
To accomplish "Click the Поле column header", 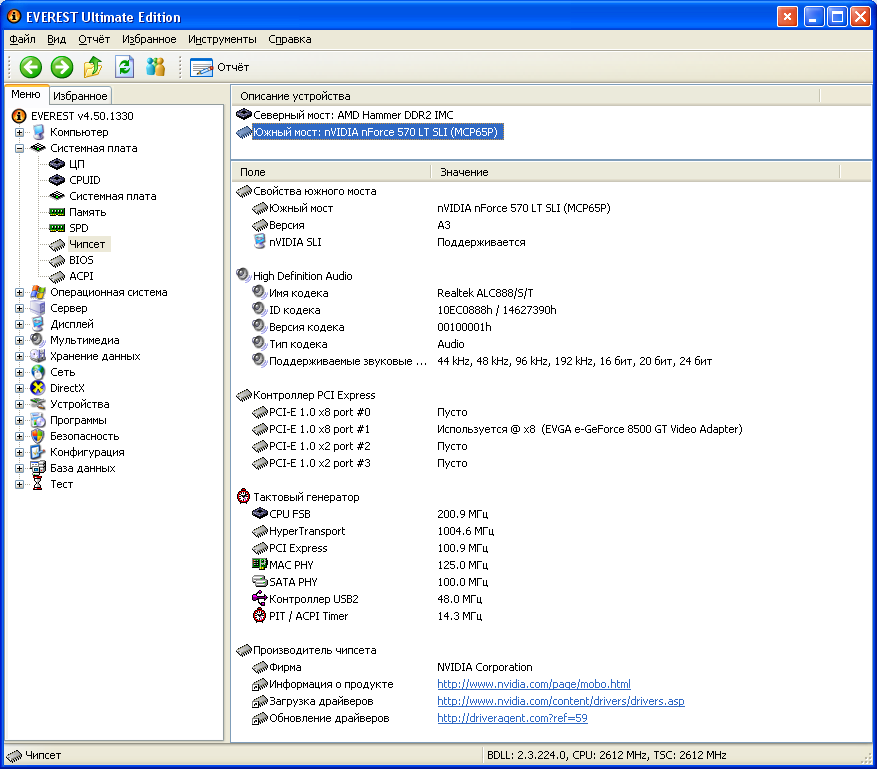I will pyautogui.click(x=331, y=172).
